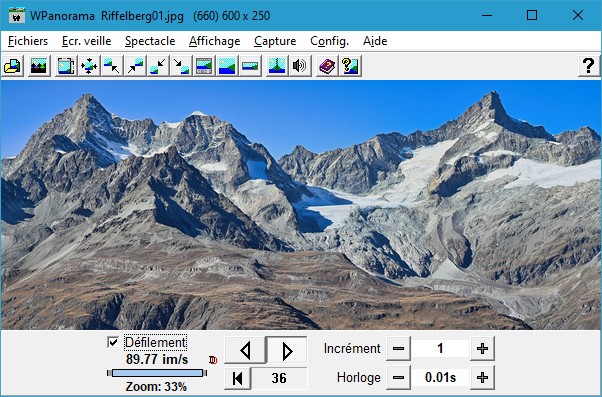Open the Aide menu
Viewport: 602px width, 397px height.
(375, 41)
